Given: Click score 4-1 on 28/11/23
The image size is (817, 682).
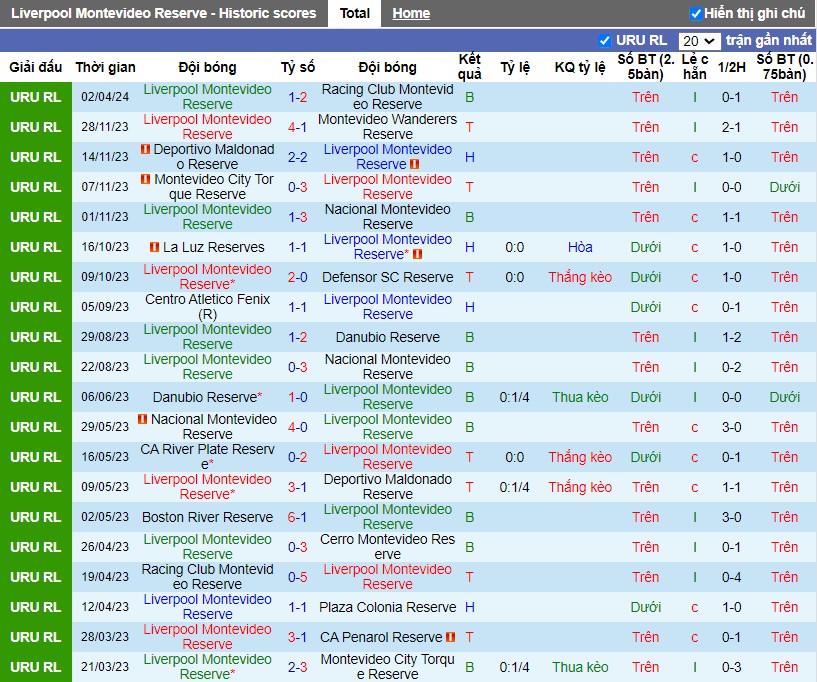Looking at the screenshot, I should point(298,127).
